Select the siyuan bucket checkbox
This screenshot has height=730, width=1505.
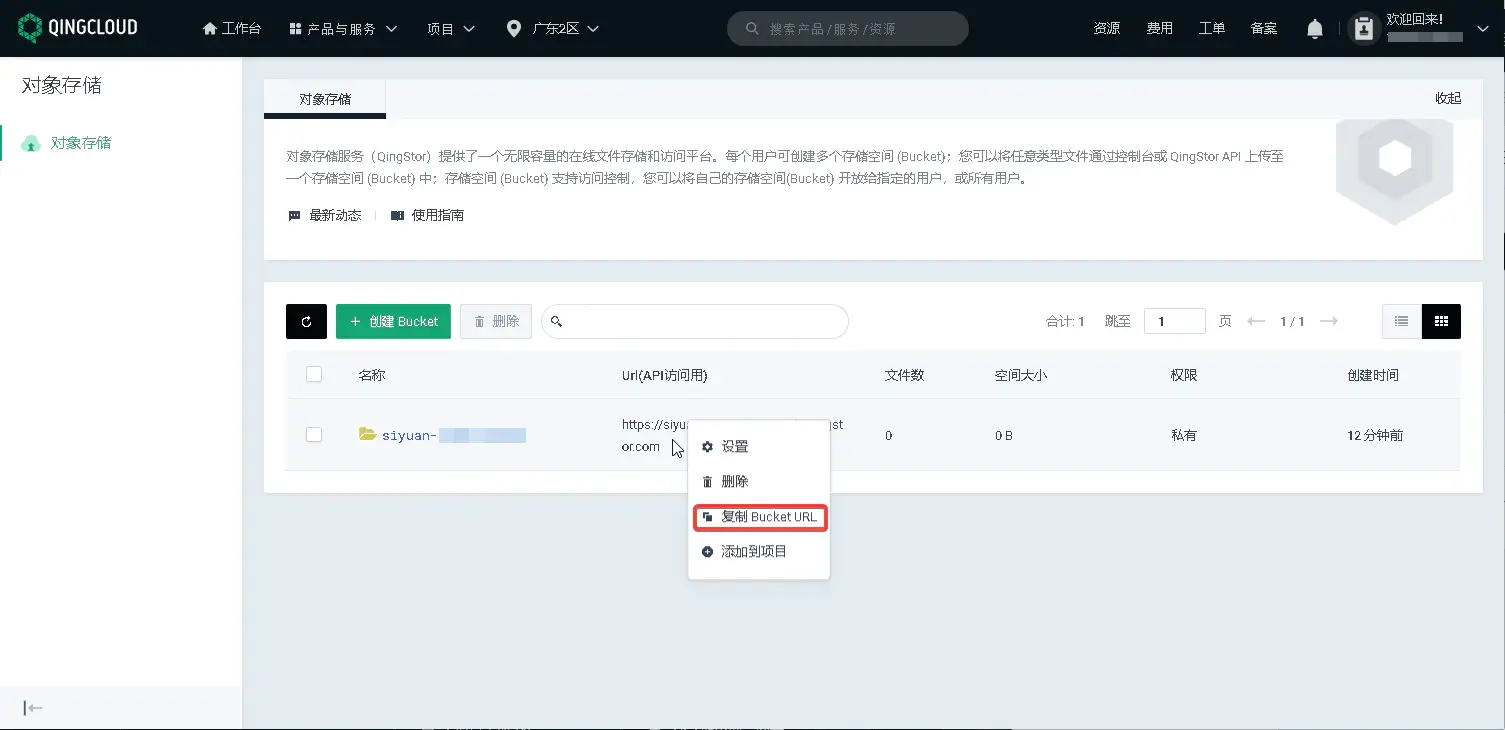coord(313,434)
